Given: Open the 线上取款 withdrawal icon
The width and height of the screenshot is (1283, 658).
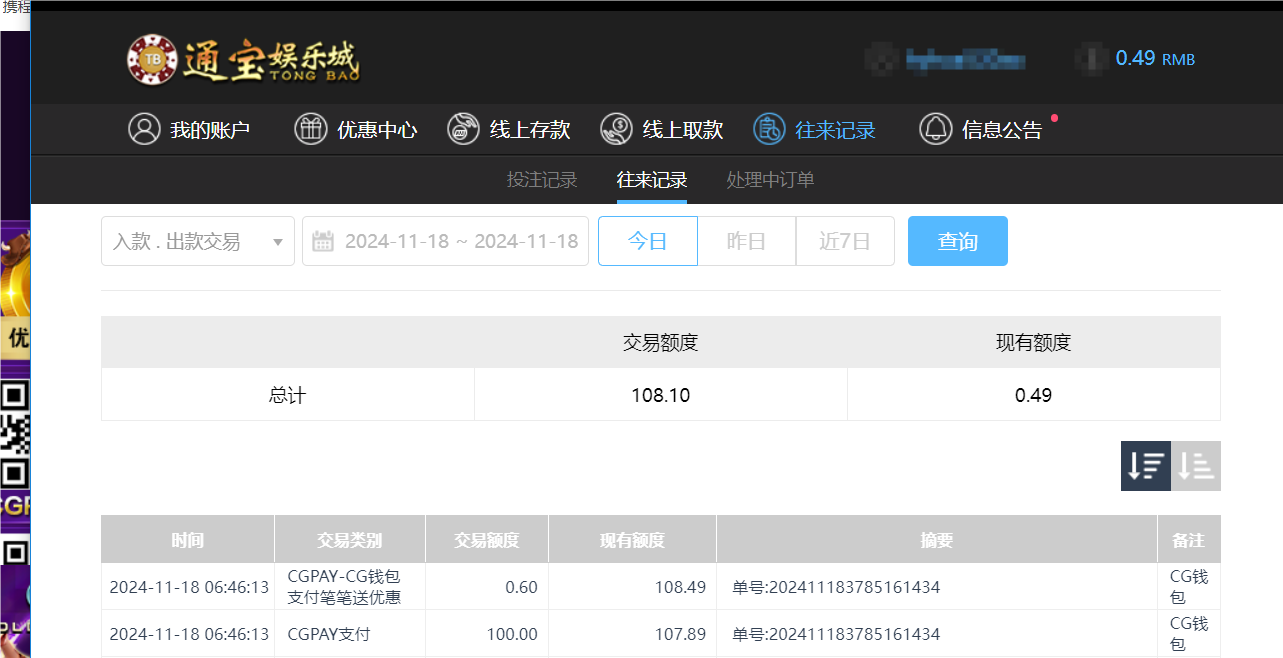Looking at the screenshot, I should pyautogui.click(x=617, y=129).
